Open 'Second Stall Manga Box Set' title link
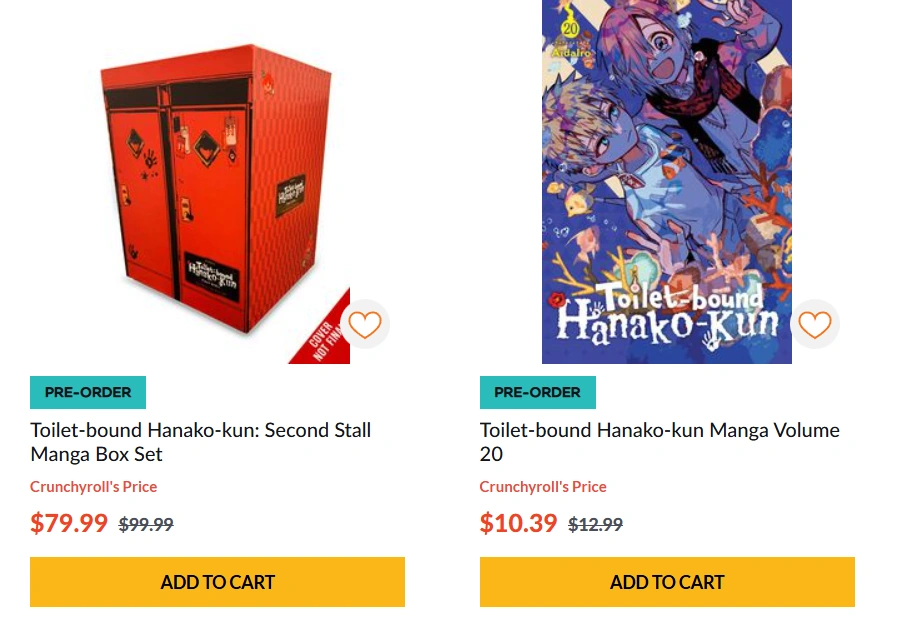This screenshot has height=629, width=901. pos(201,442)
